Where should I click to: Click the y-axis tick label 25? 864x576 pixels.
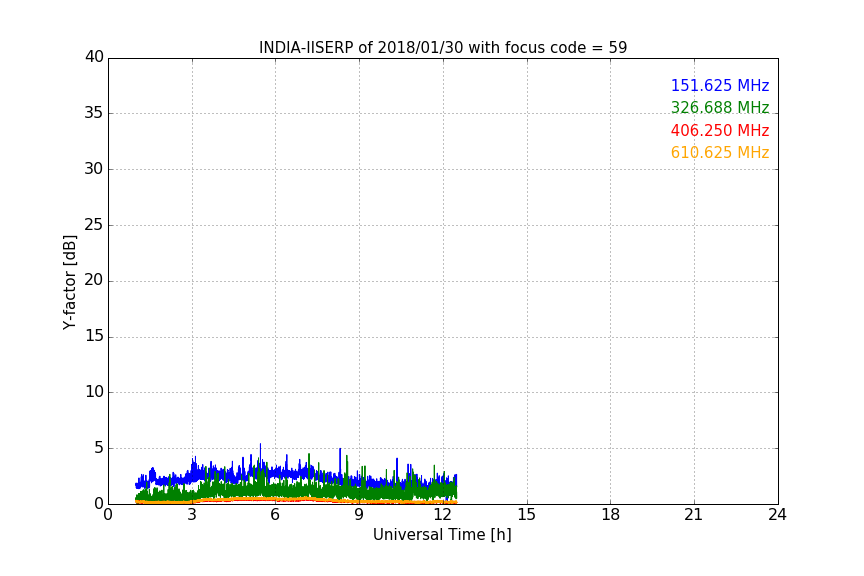point(94,224)
